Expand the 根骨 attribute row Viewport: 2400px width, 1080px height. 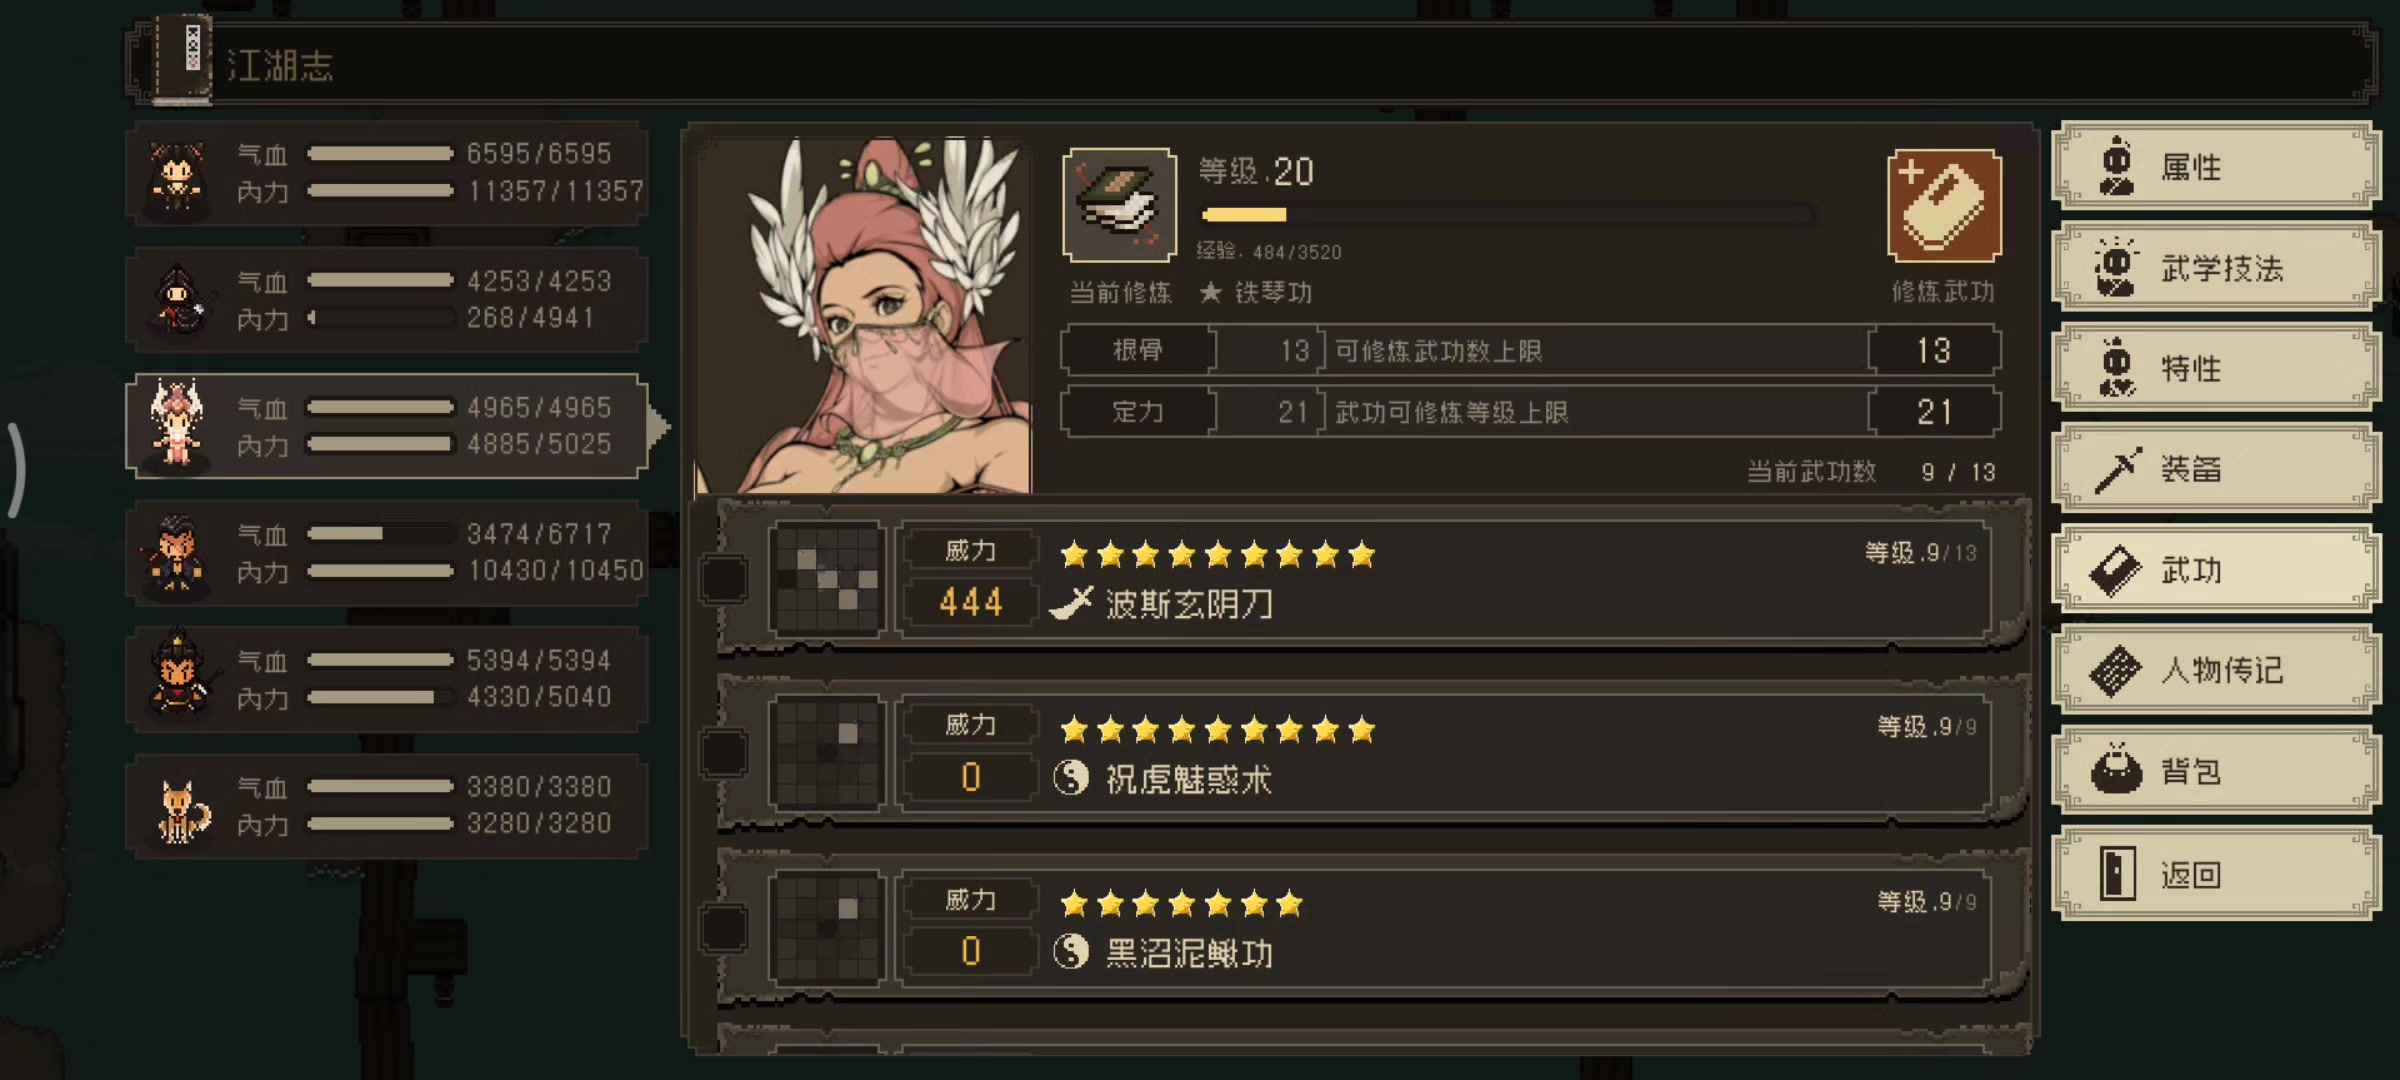click(x=1531, y=350)
